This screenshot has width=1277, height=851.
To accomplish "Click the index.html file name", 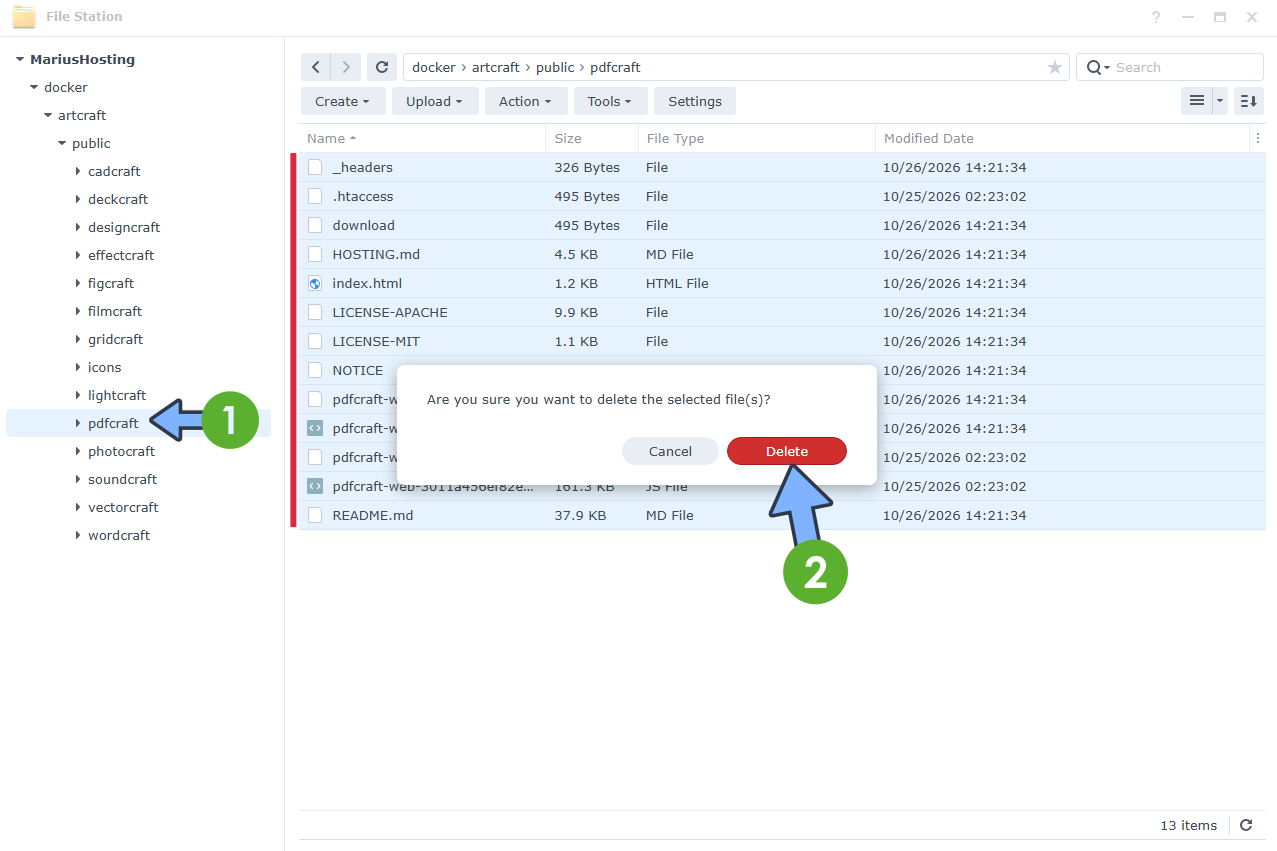I will [x=367, y=283].
